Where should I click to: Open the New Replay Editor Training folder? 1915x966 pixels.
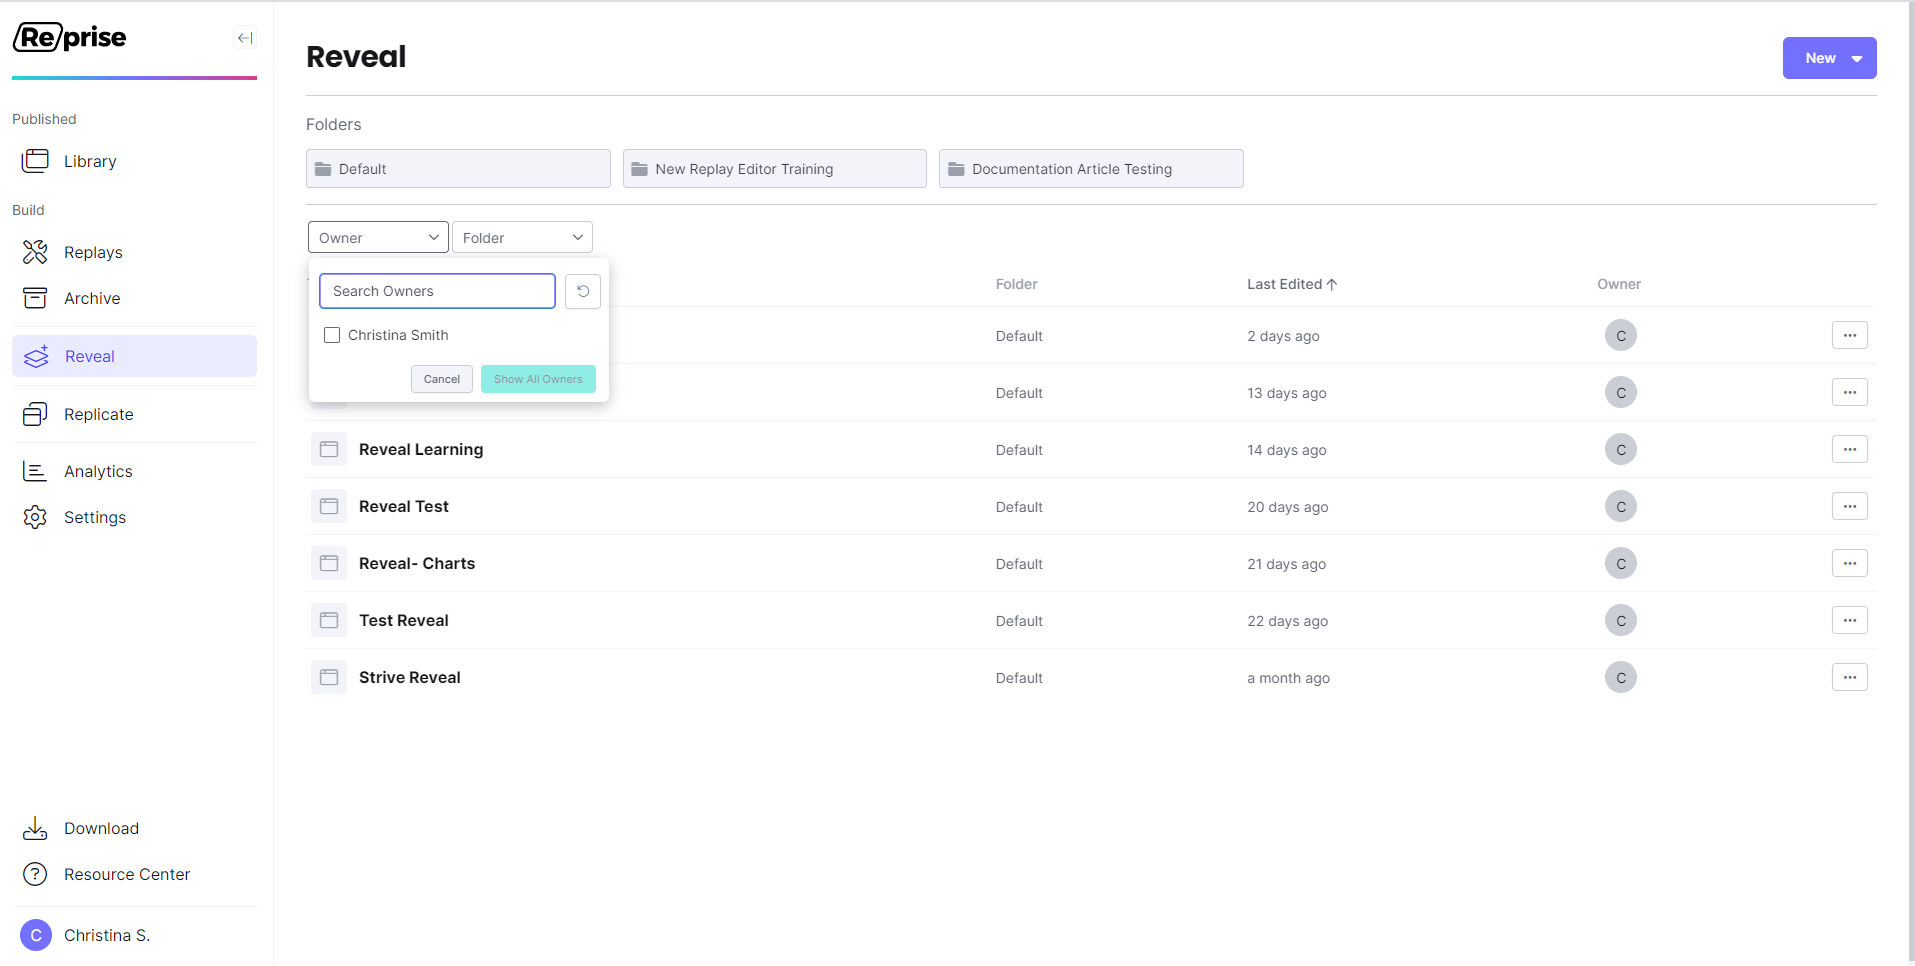(775, 169)
